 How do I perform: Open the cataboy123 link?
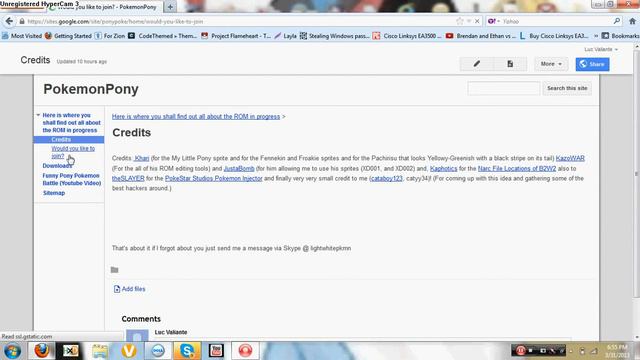(x=387, y=178)
